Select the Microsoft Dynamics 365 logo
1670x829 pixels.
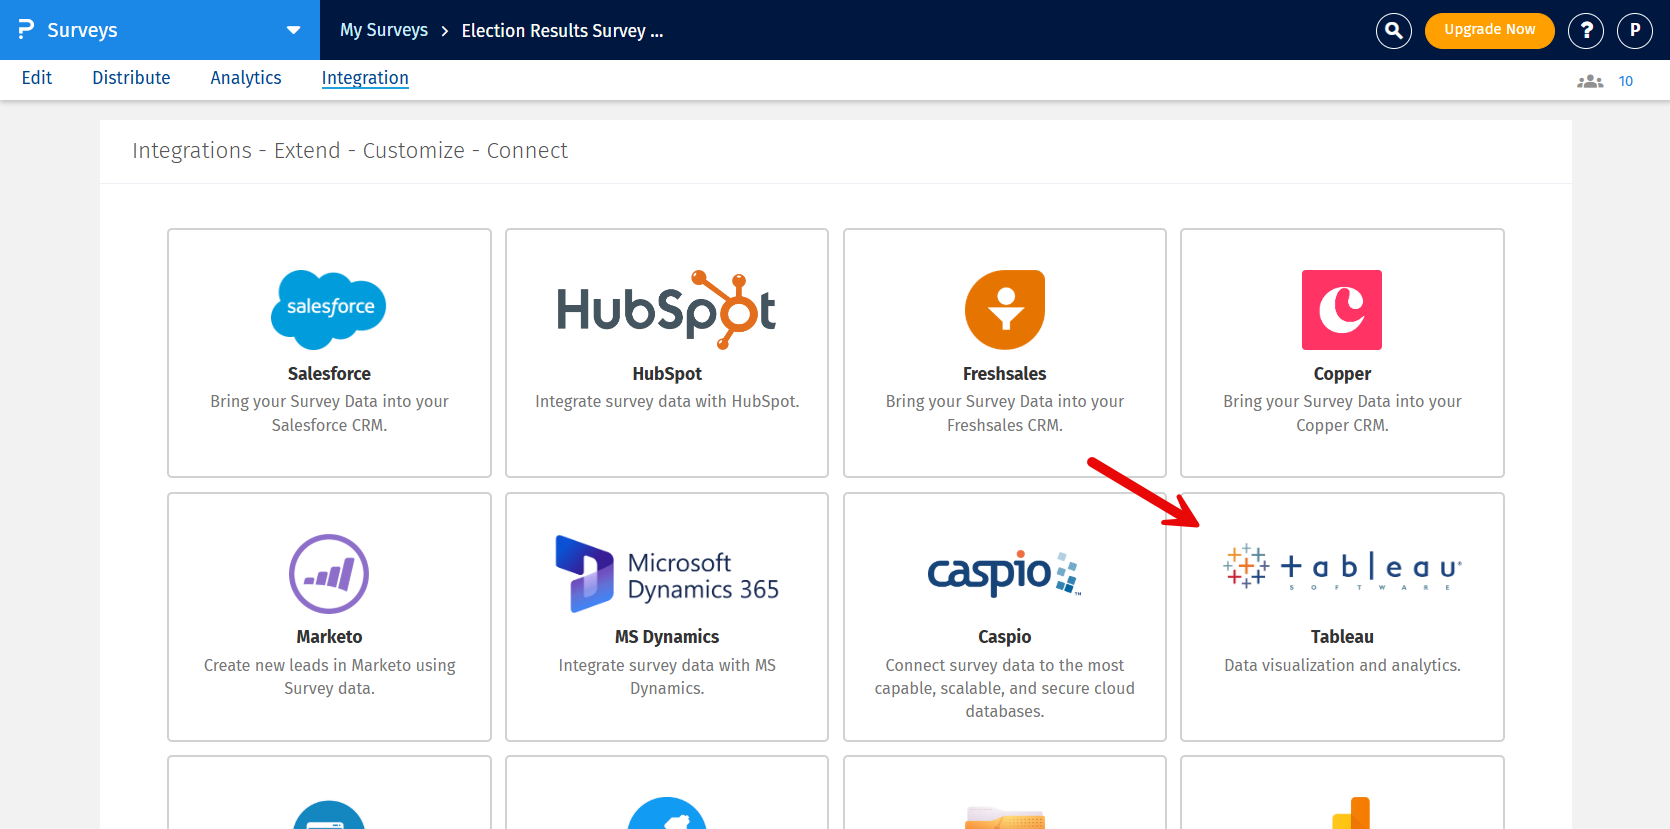(x=667, y=574)
